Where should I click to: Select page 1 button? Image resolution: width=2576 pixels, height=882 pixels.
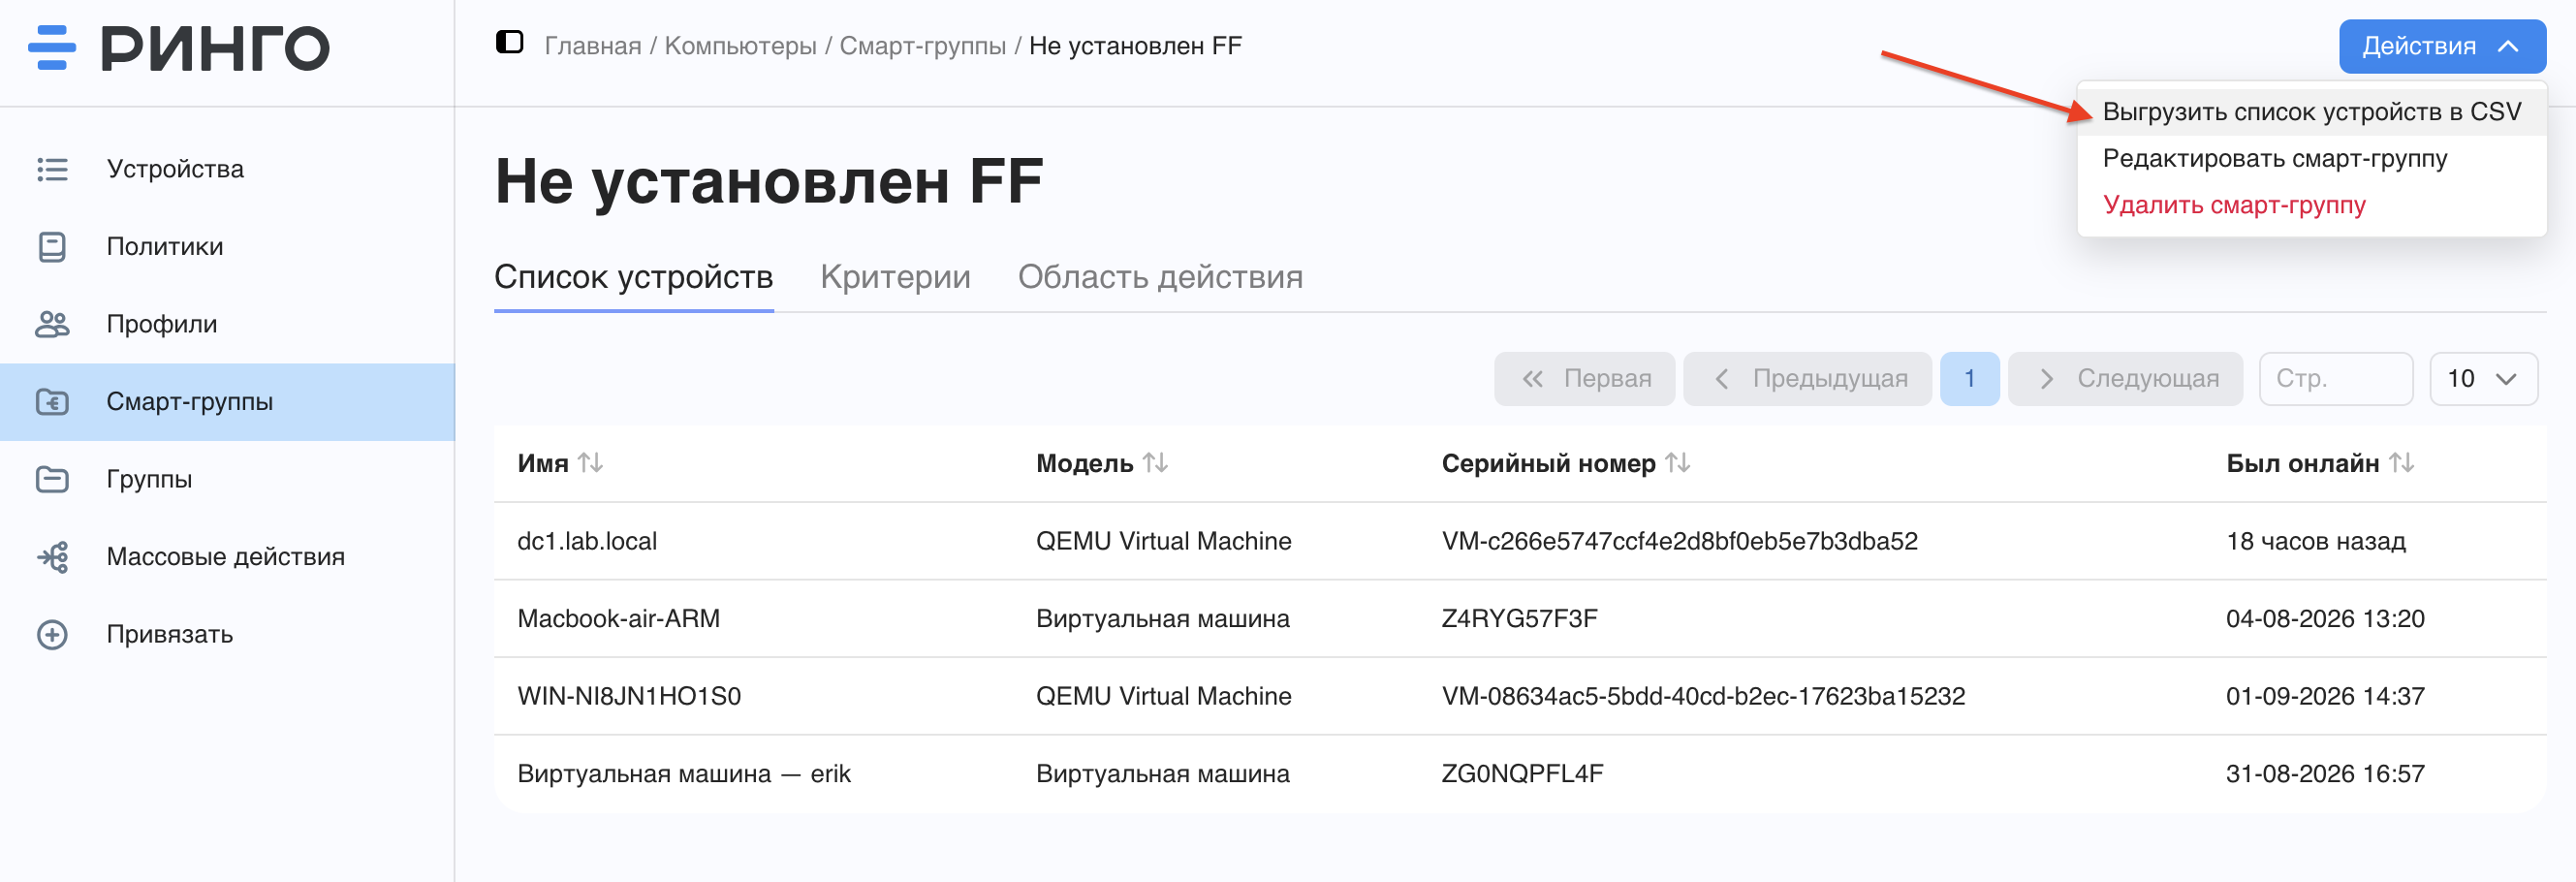pos(1969,379)
